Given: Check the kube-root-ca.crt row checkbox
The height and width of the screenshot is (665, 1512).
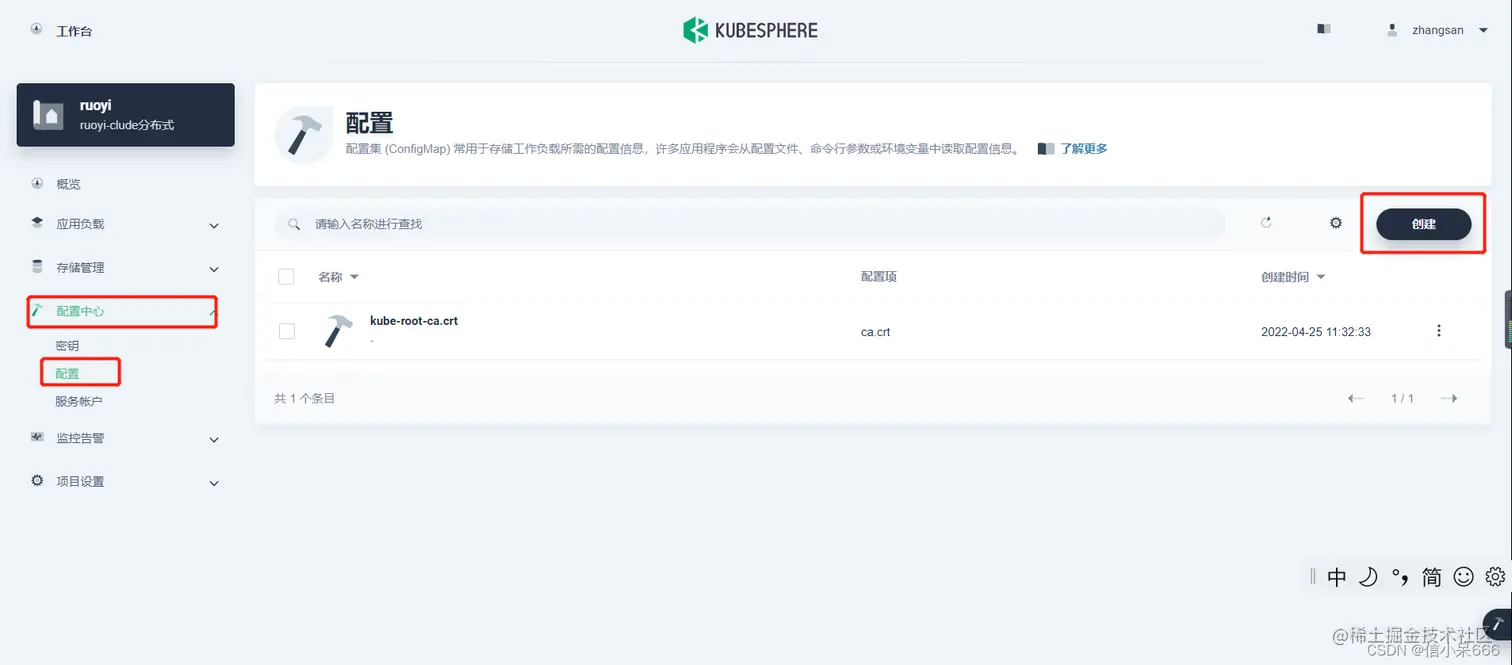Looking at the screenshot, I should pyautogui.click(x=286, y=331).
